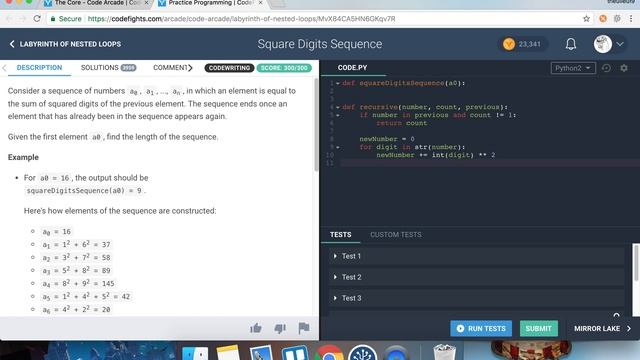Click the puzzle extension icon in Chrome

pos(617,19)
